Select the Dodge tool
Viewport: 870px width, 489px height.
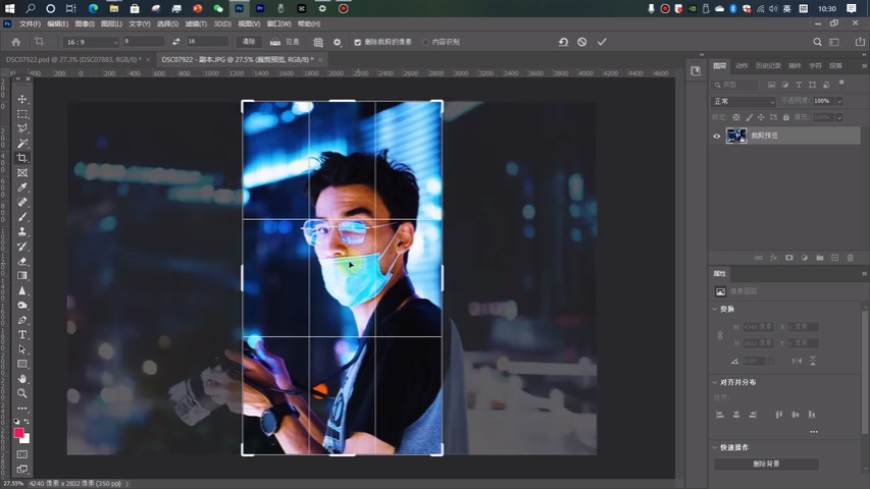tap(22, 305)
